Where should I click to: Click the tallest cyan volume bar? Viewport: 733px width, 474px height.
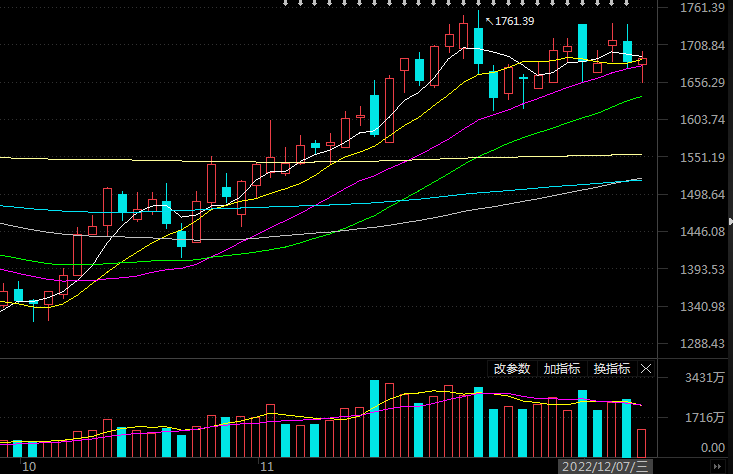[374, 417]
